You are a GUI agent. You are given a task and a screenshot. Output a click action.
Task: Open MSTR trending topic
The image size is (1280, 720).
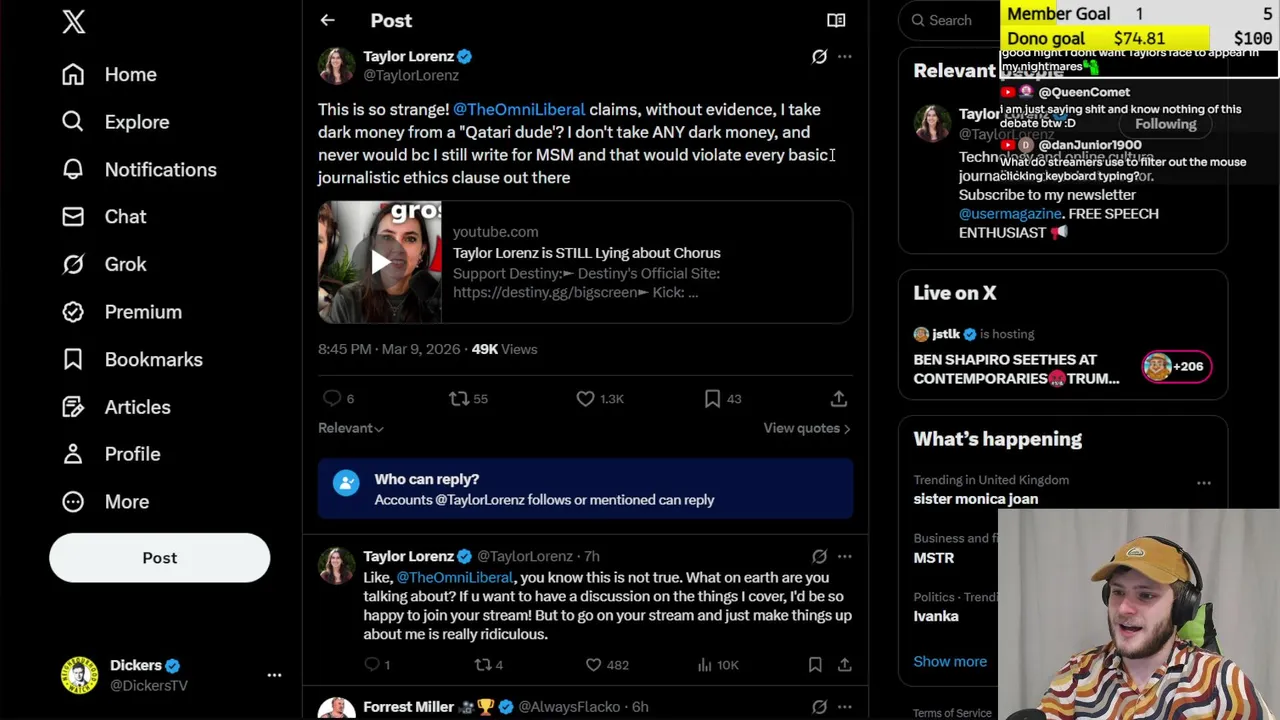(933, 558)
